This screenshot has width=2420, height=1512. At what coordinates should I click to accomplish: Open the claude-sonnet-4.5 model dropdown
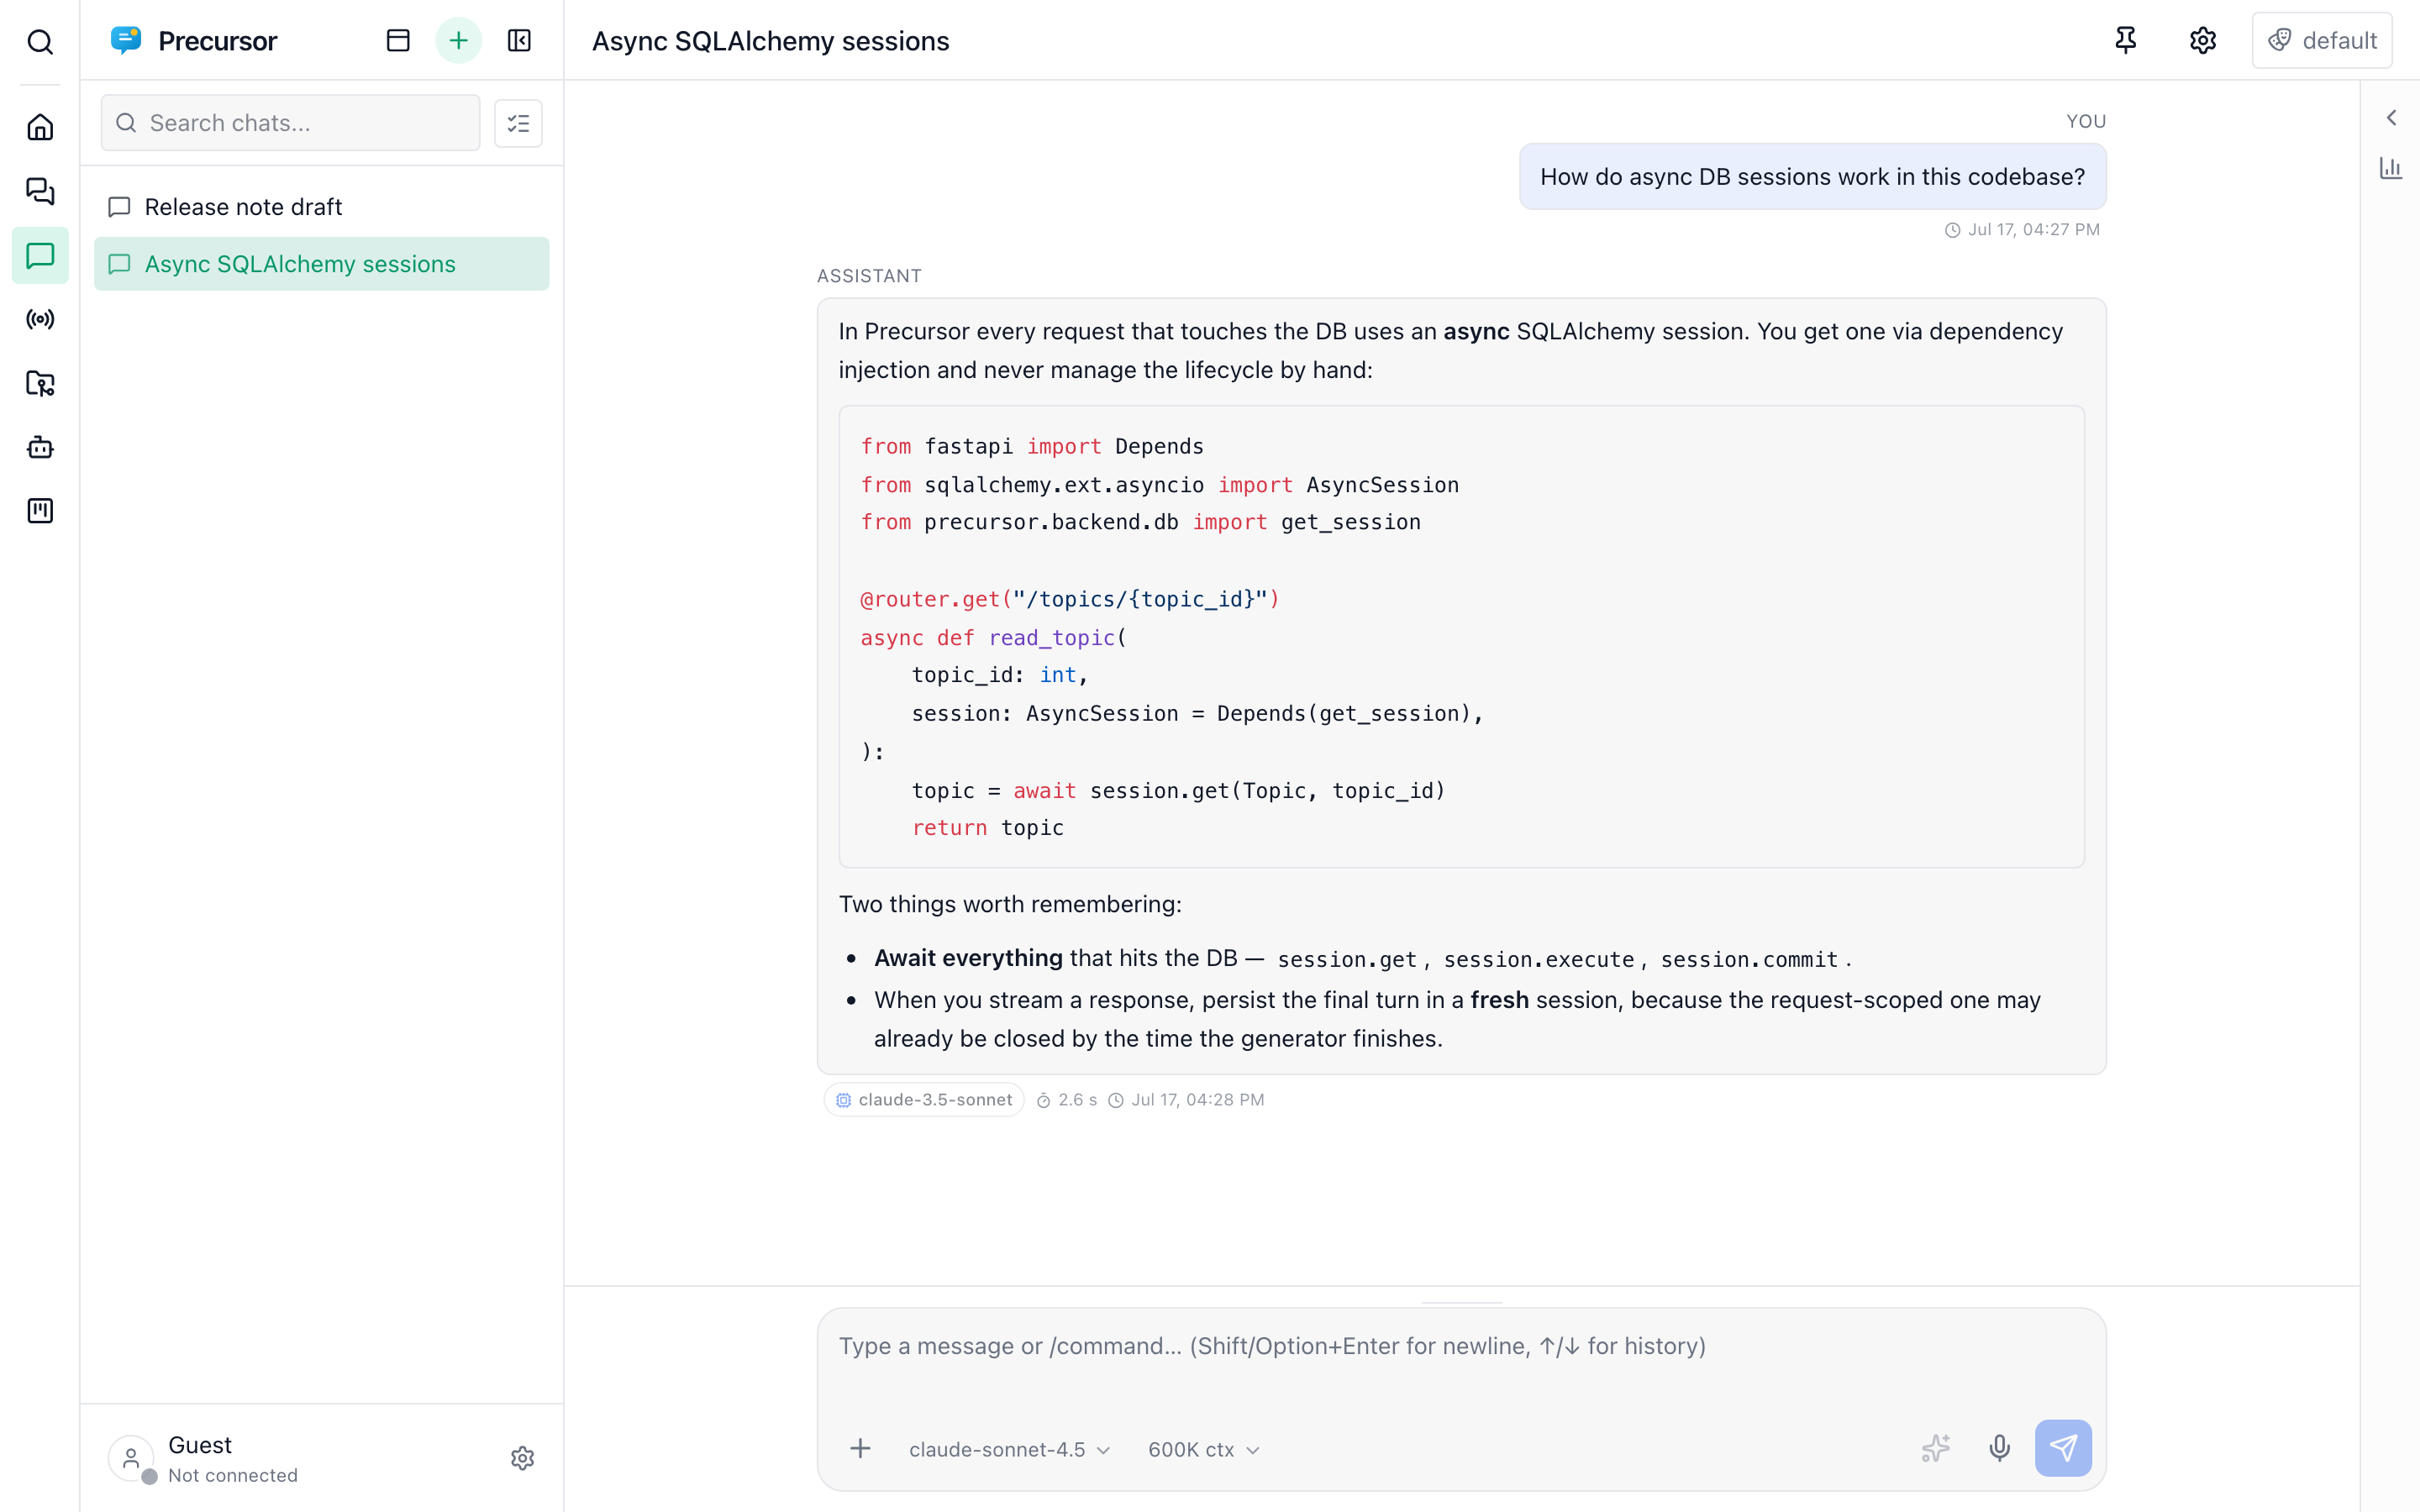1009,1449
